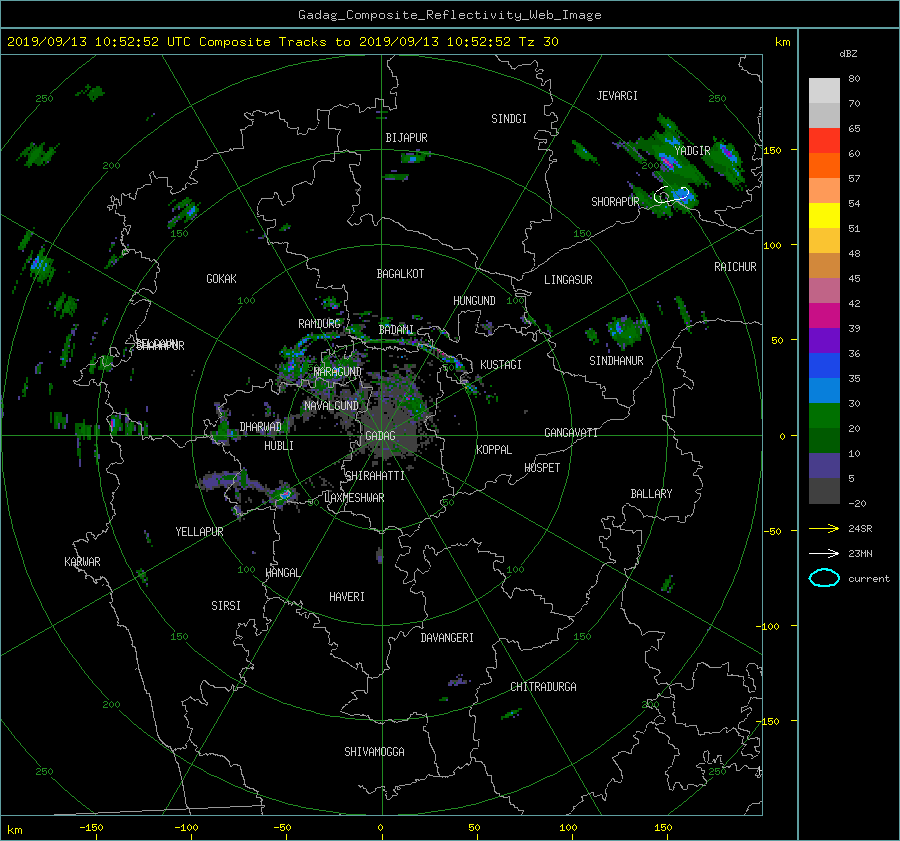Click the DHARWAD city label

(x=260, y=427)
